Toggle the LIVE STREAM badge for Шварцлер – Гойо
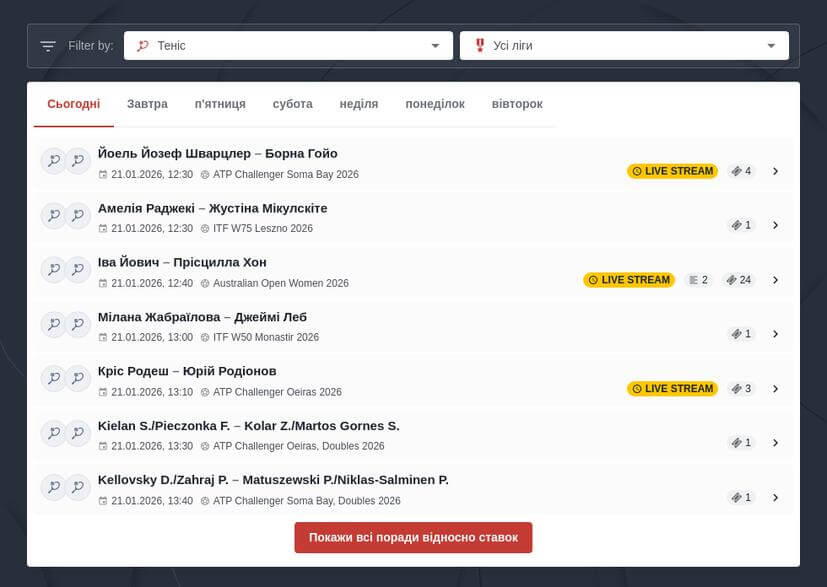Viewport: 827px width, 587px height. click(673, 171)
